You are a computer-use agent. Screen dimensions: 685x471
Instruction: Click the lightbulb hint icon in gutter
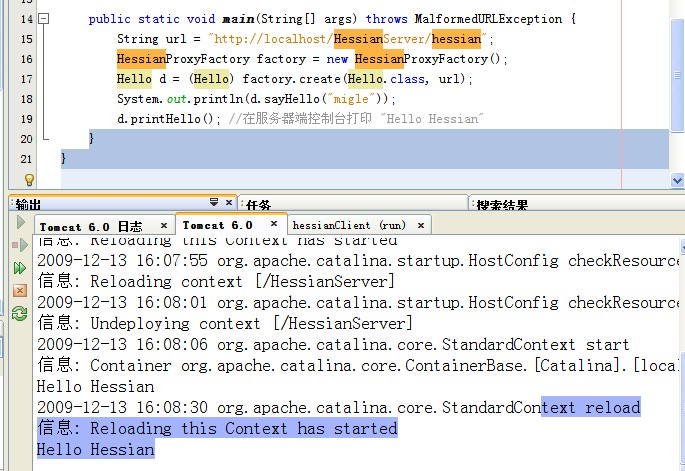pos(29,180)
